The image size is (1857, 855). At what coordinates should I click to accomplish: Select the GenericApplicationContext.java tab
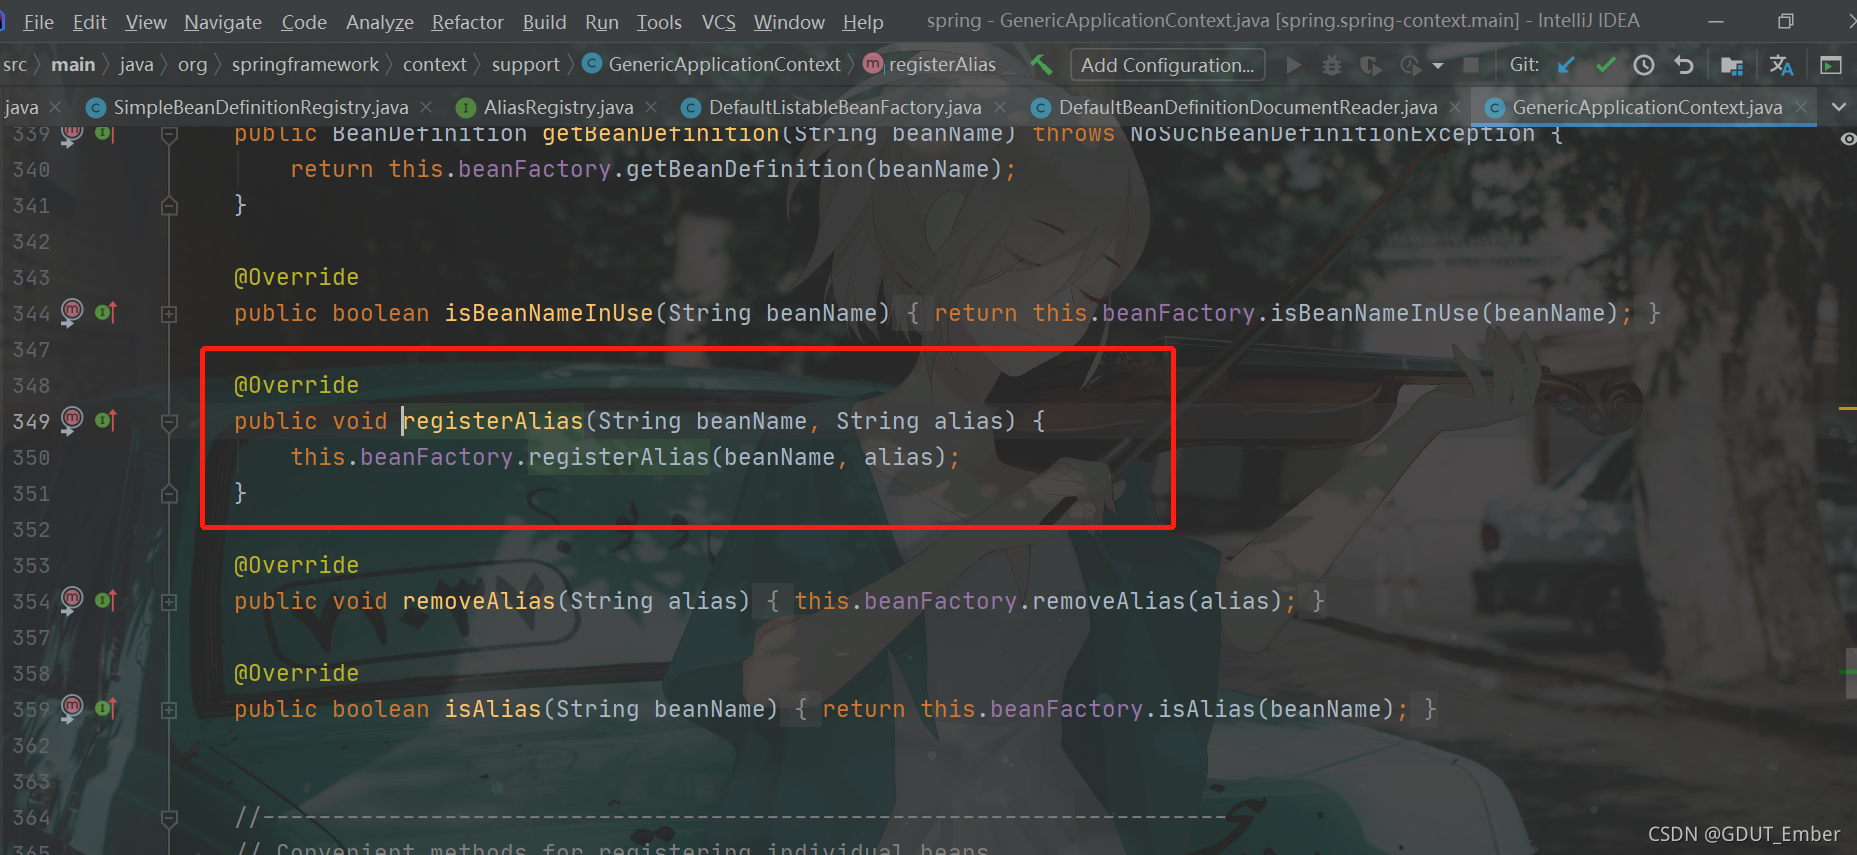point(1646,107)
